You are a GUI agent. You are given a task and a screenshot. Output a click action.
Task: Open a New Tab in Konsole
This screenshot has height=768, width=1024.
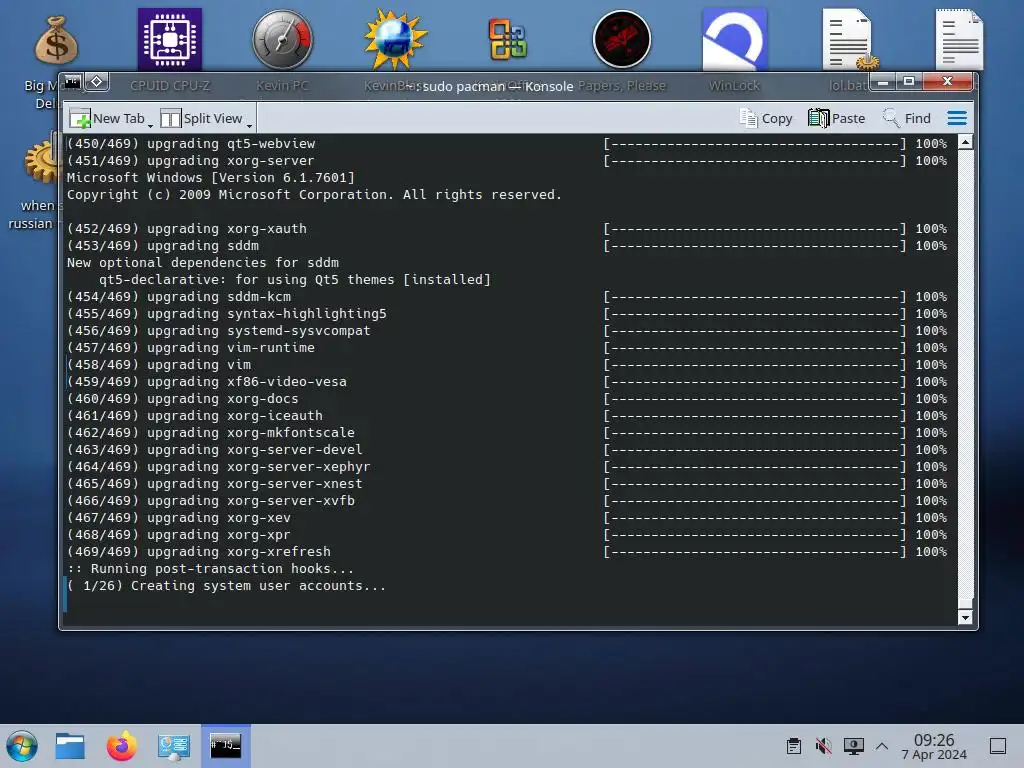[x=107, y=118]
